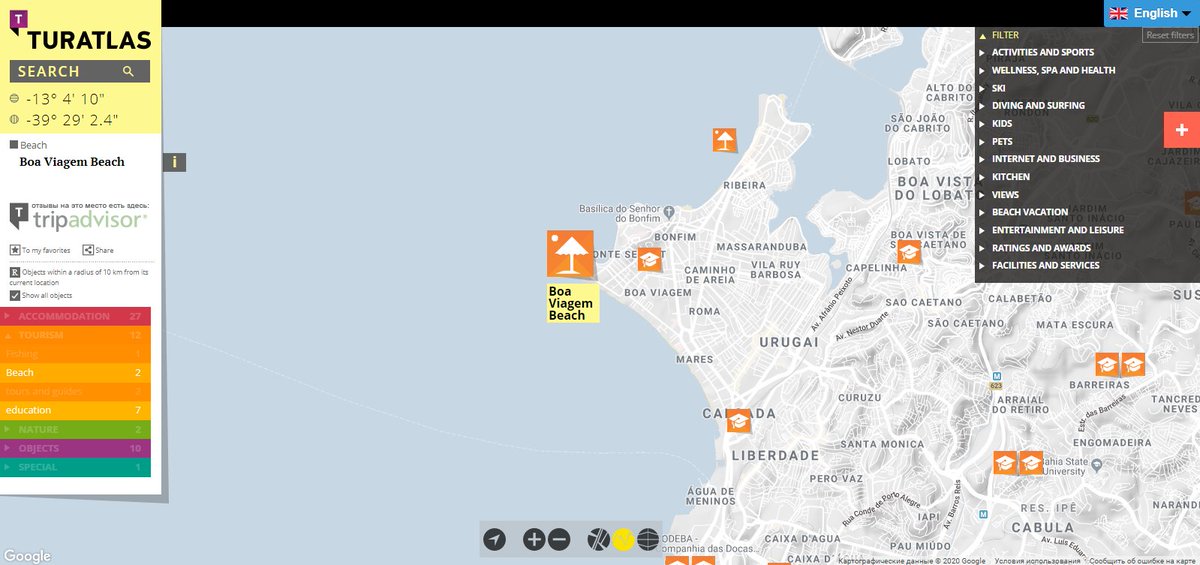Expand the Views filter
Viewport: 1200px width, 565px height.
[x=1005, y=194]
